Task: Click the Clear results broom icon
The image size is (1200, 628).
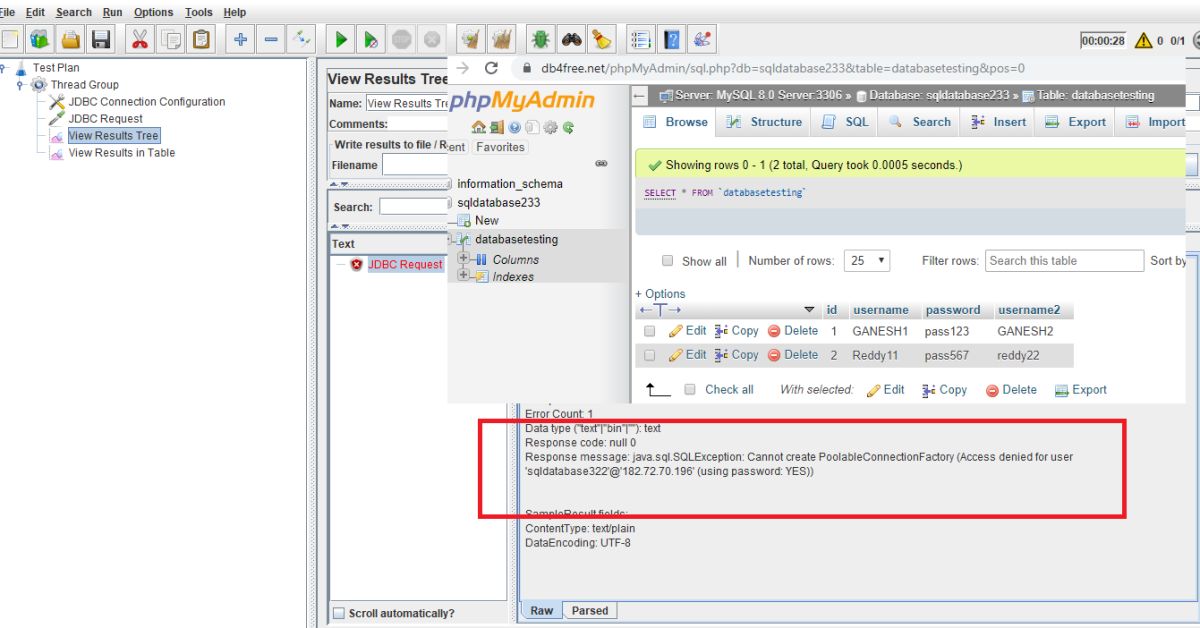Action: (471, 39)
